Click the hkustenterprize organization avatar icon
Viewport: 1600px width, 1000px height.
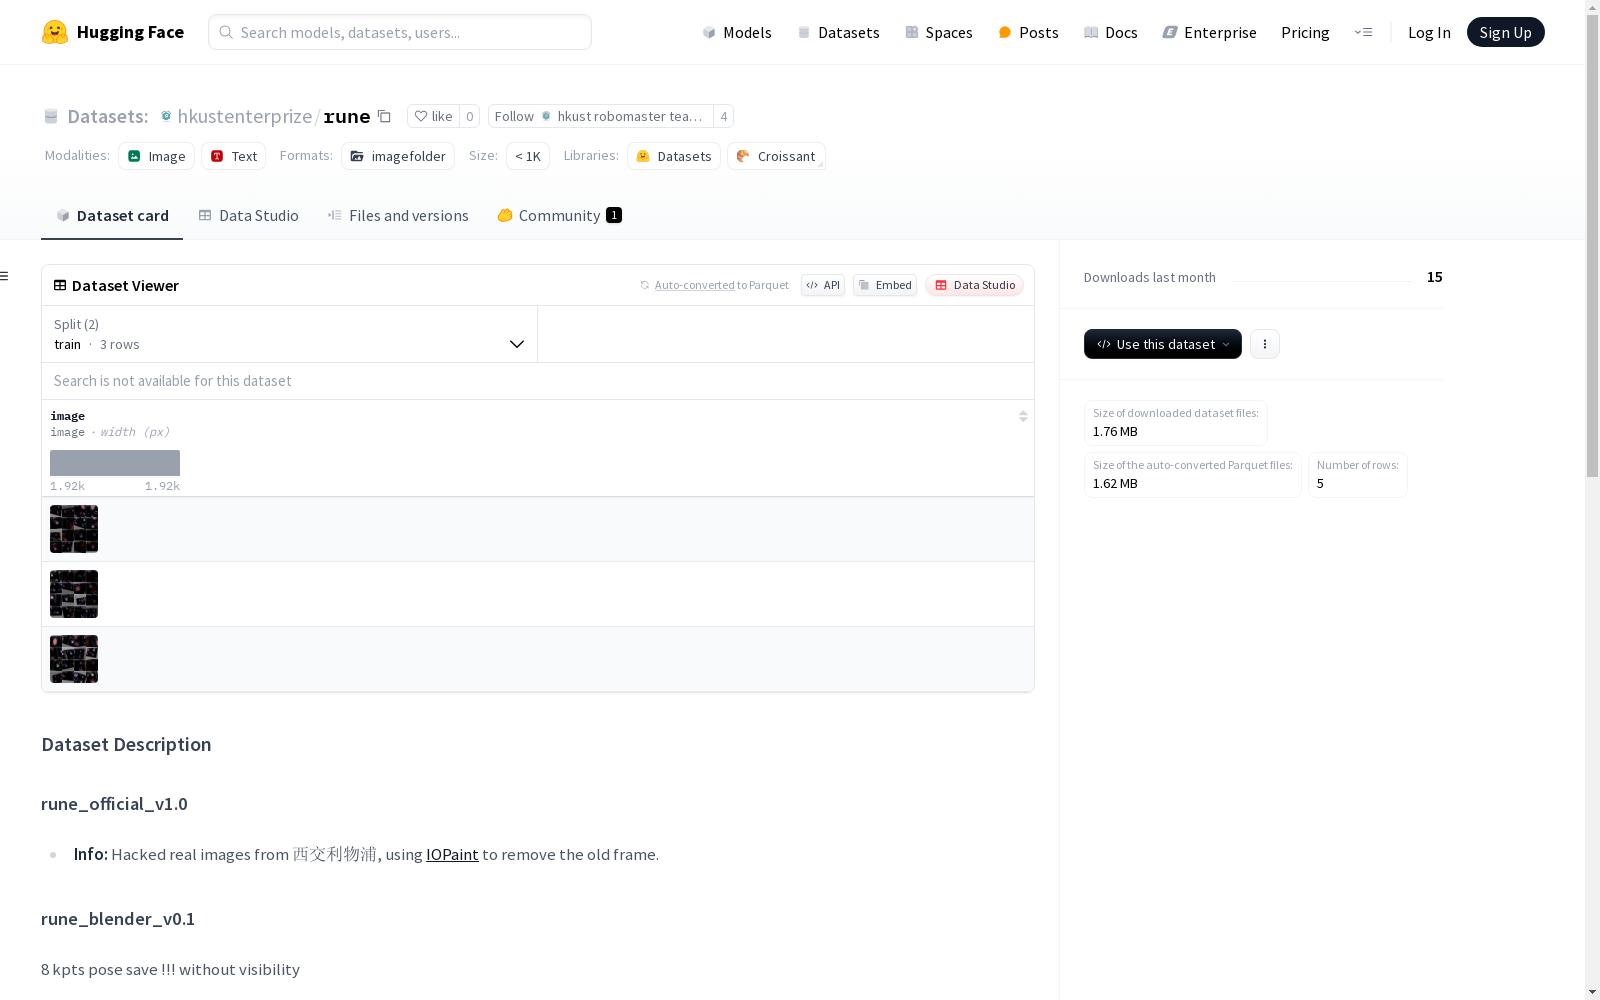point(166,116)
